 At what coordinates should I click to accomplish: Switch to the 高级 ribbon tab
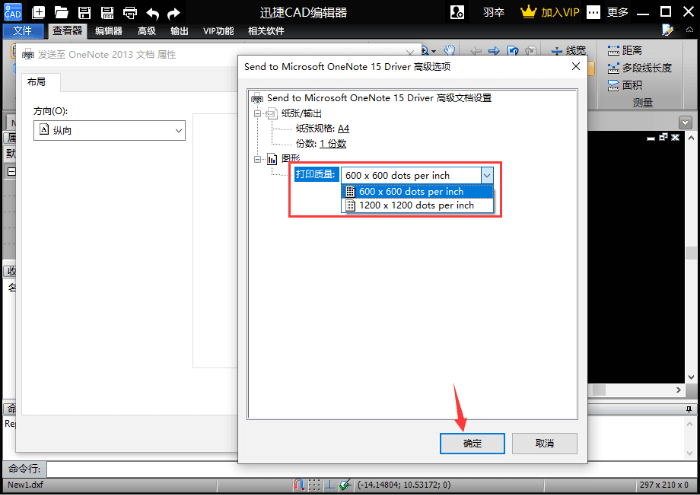tap(146, 31)
